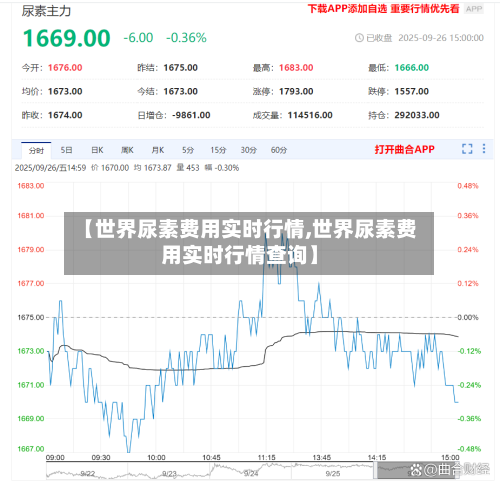The height and width of the screenshot is (487, 500).
Task: Click the 持仓 value 292033.00
Action: pos(417,115)
